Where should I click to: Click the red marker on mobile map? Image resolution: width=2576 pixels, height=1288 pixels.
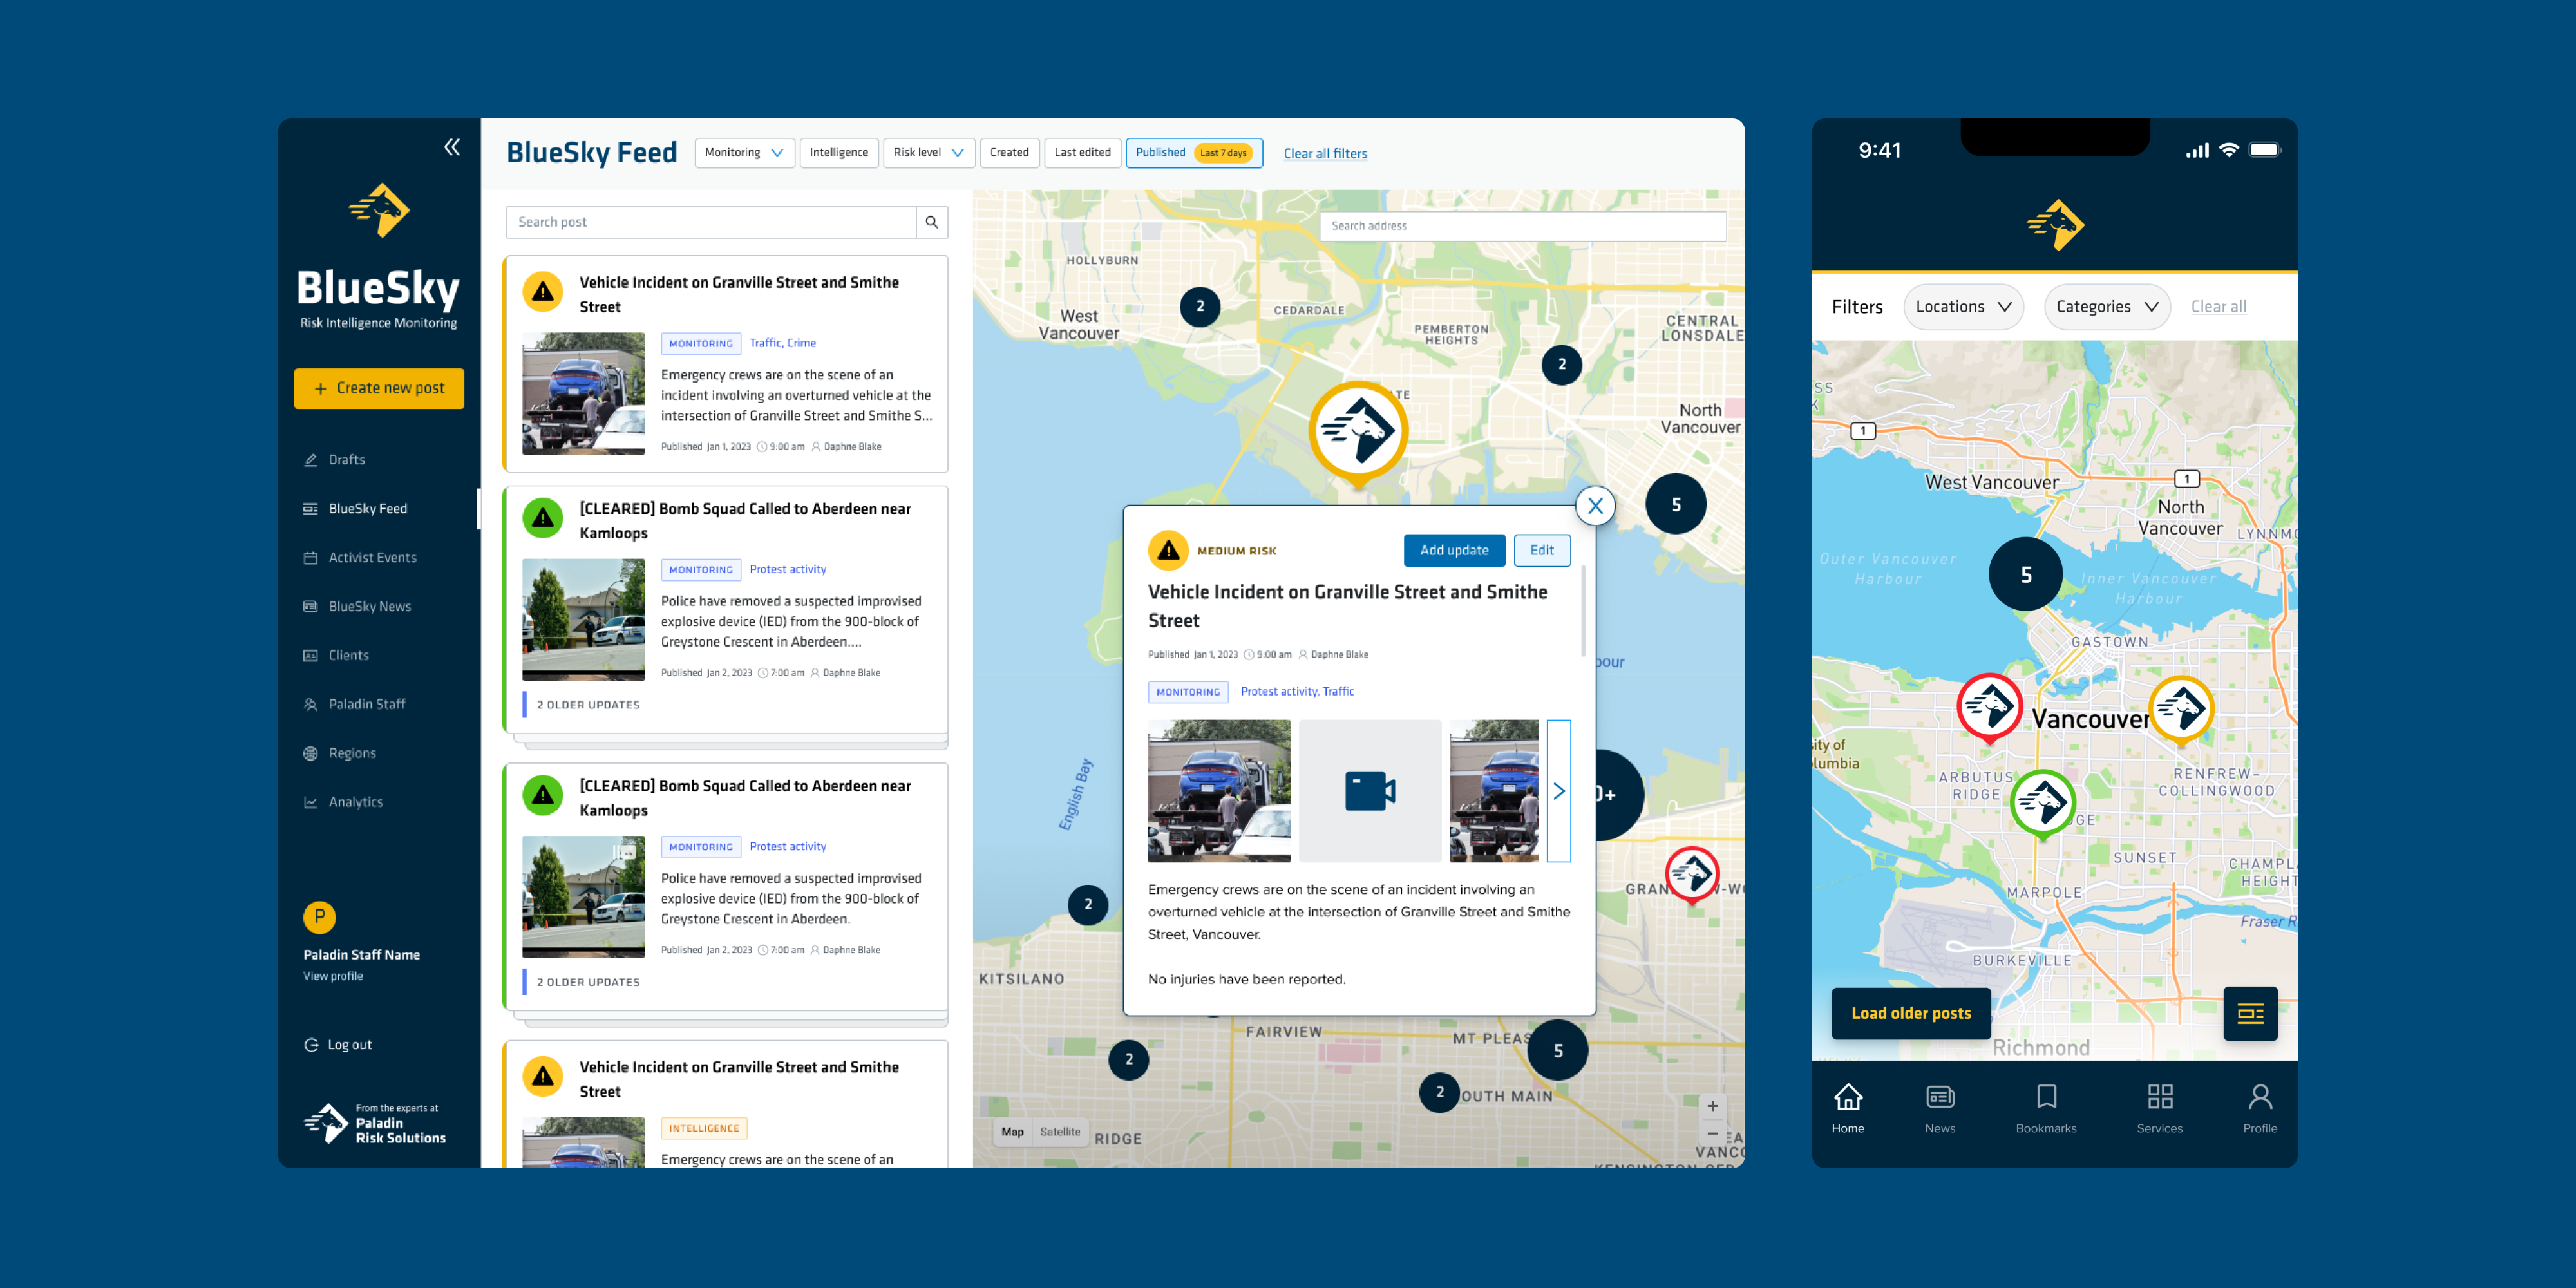coord(1989,709)
